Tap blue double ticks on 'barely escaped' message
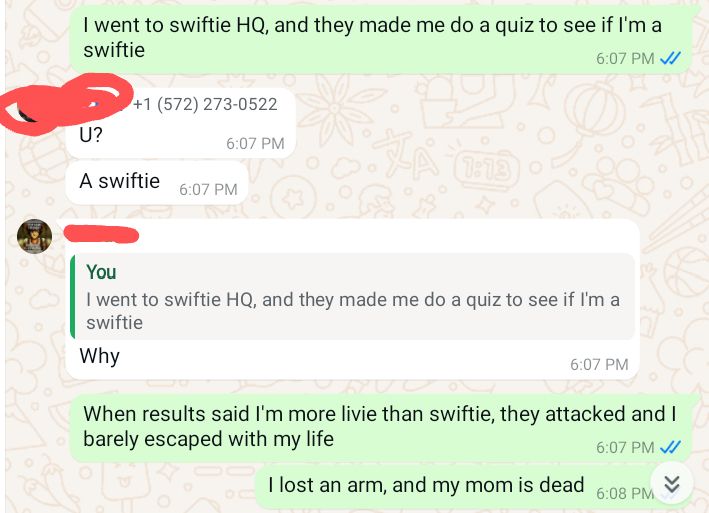 [x=671, y=447]
